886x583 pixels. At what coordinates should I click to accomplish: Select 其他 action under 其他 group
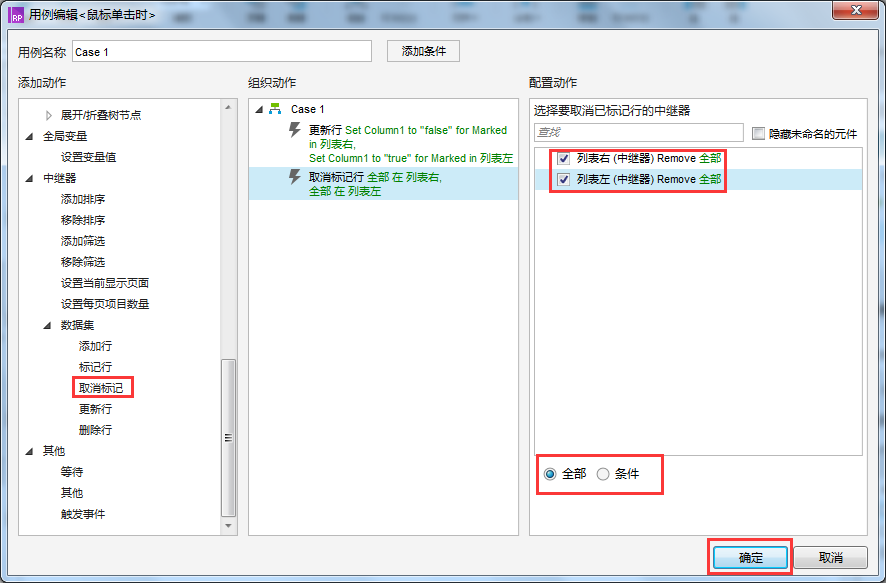click(x=72, y=493)
